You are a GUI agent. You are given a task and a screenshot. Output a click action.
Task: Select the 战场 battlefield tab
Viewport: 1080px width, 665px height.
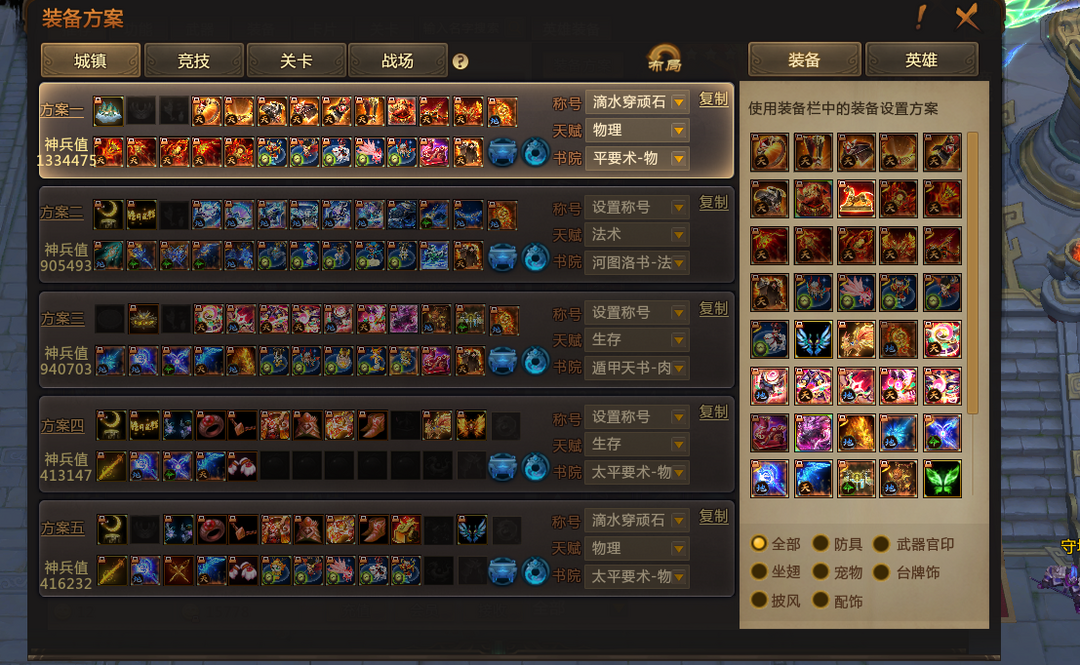coord(398,61)
